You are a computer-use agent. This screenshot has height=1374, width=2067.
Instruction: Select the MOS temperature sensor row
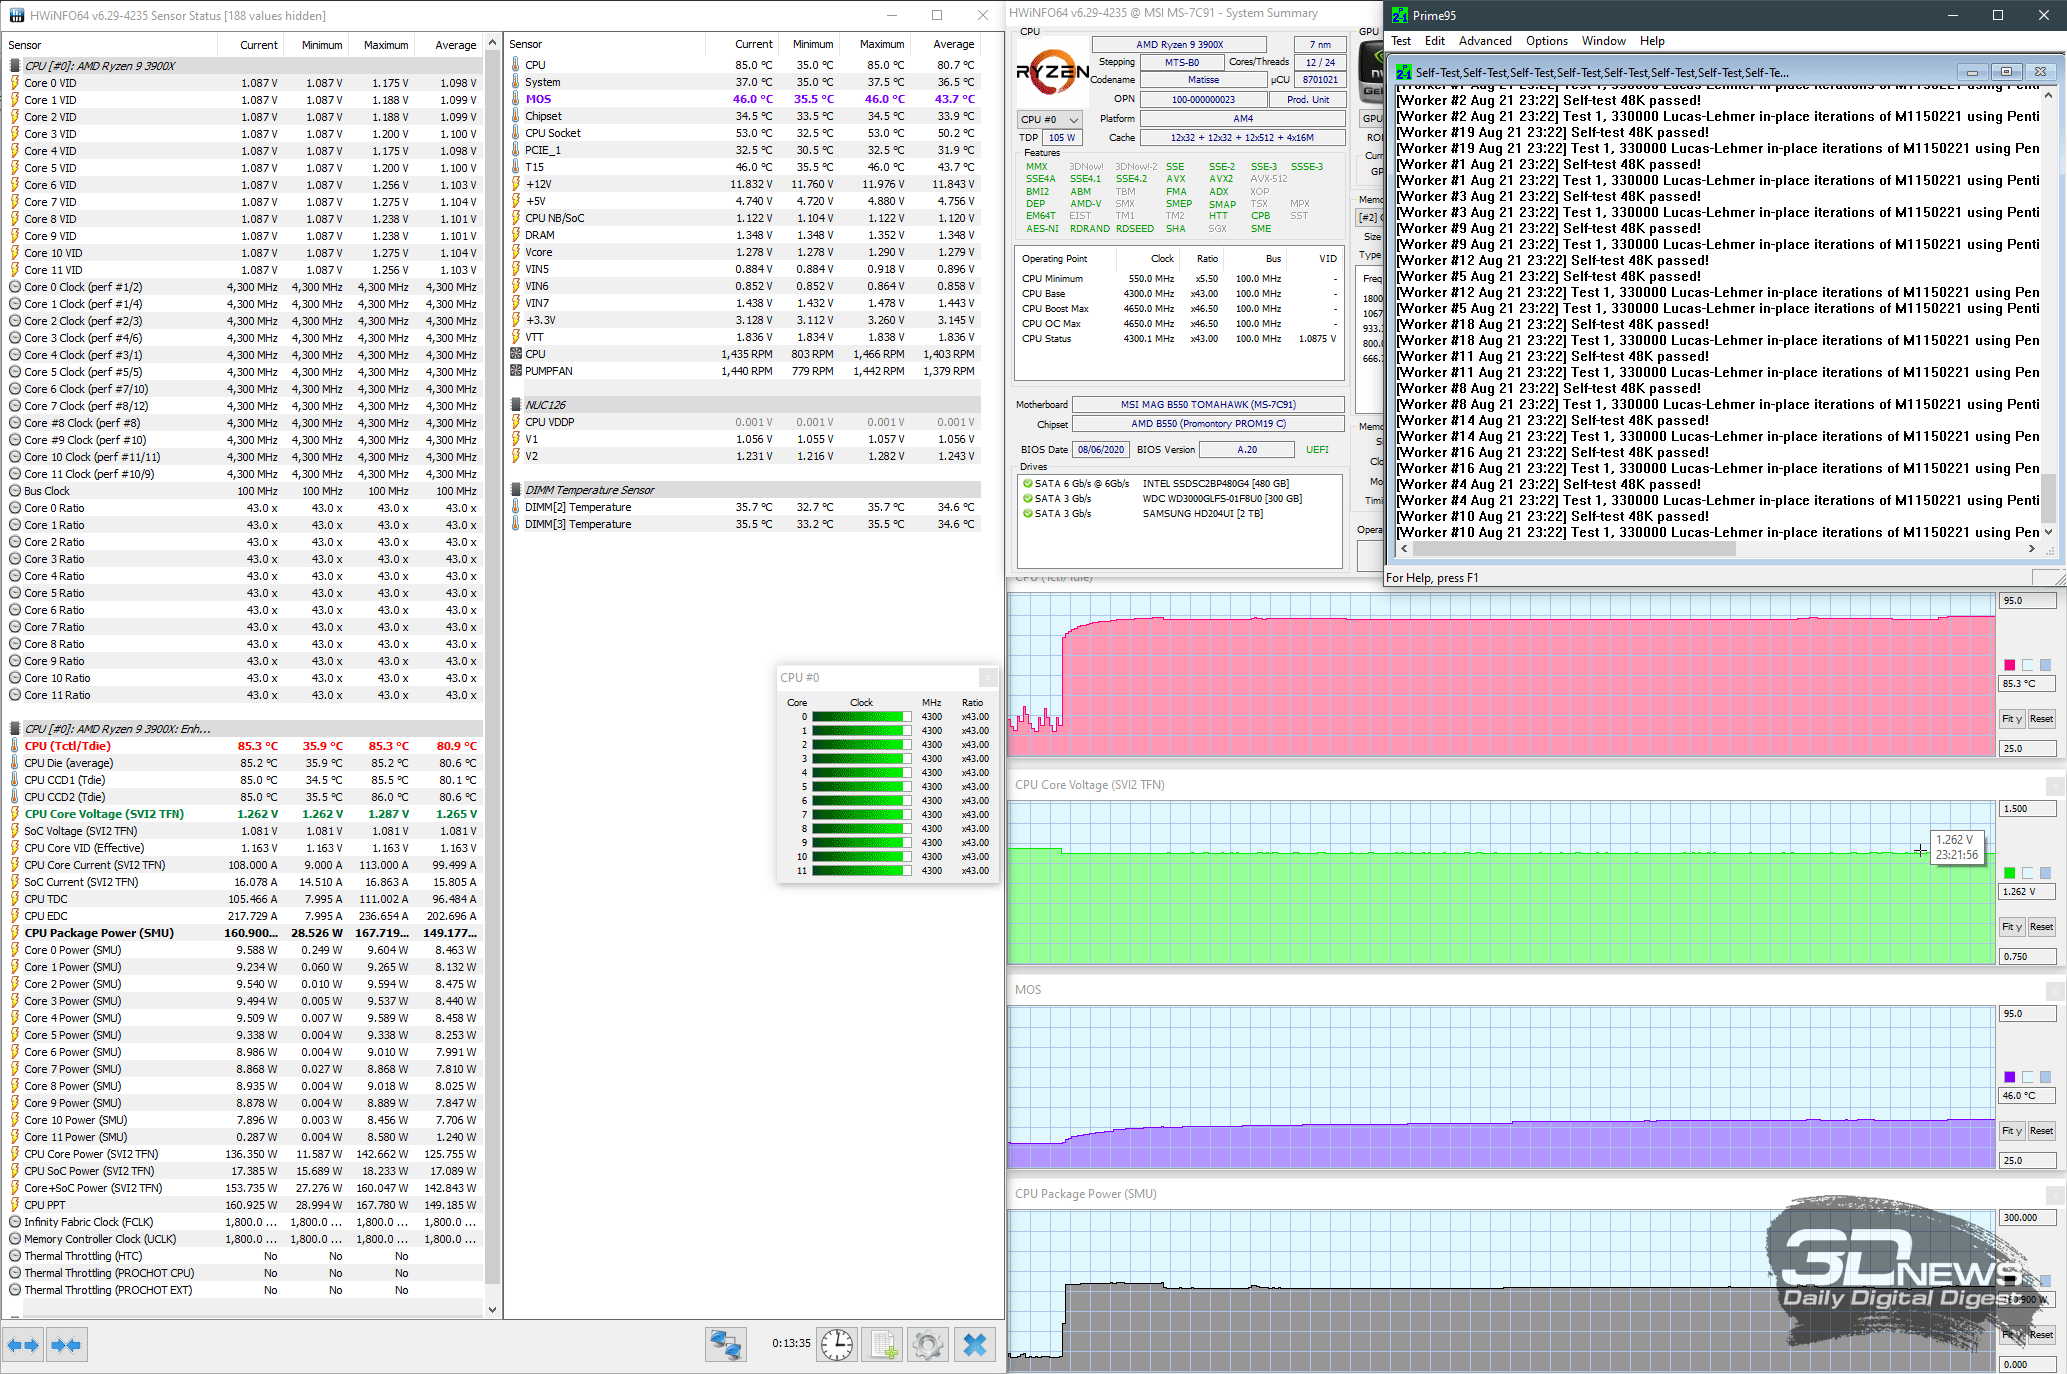(743, 99)
